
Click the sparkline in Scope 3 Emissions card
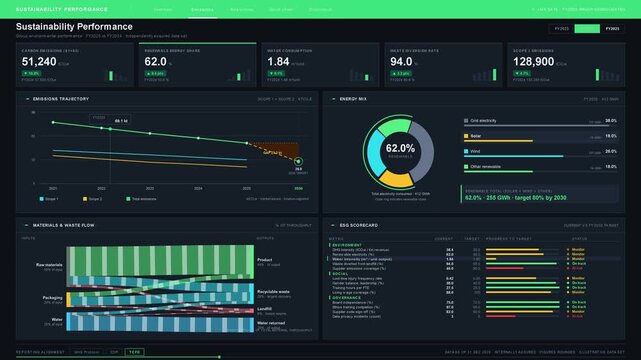tap(607, 75)
